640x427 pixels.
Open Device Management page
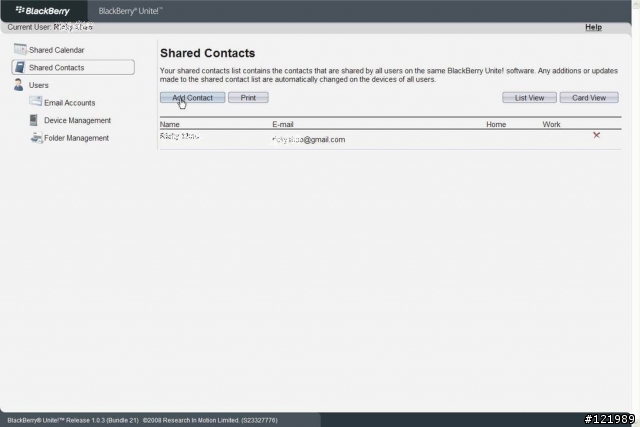pos(78,120)
